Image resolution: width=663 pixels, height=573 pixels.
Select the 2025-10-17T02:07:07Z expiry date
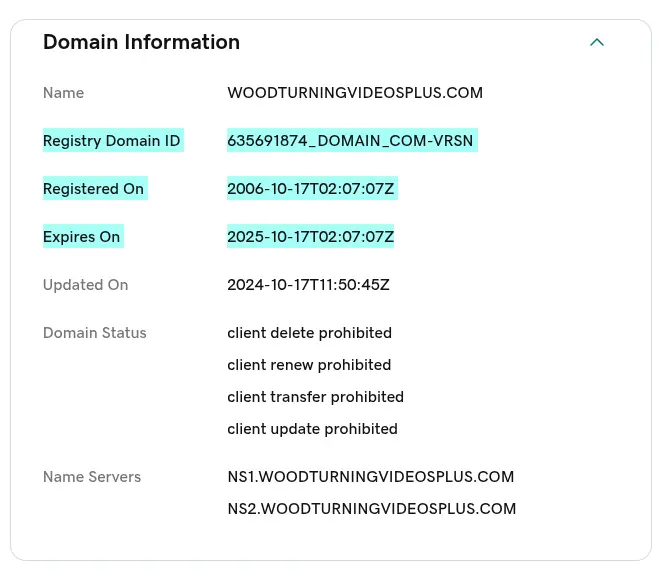(x=310, y=236)
